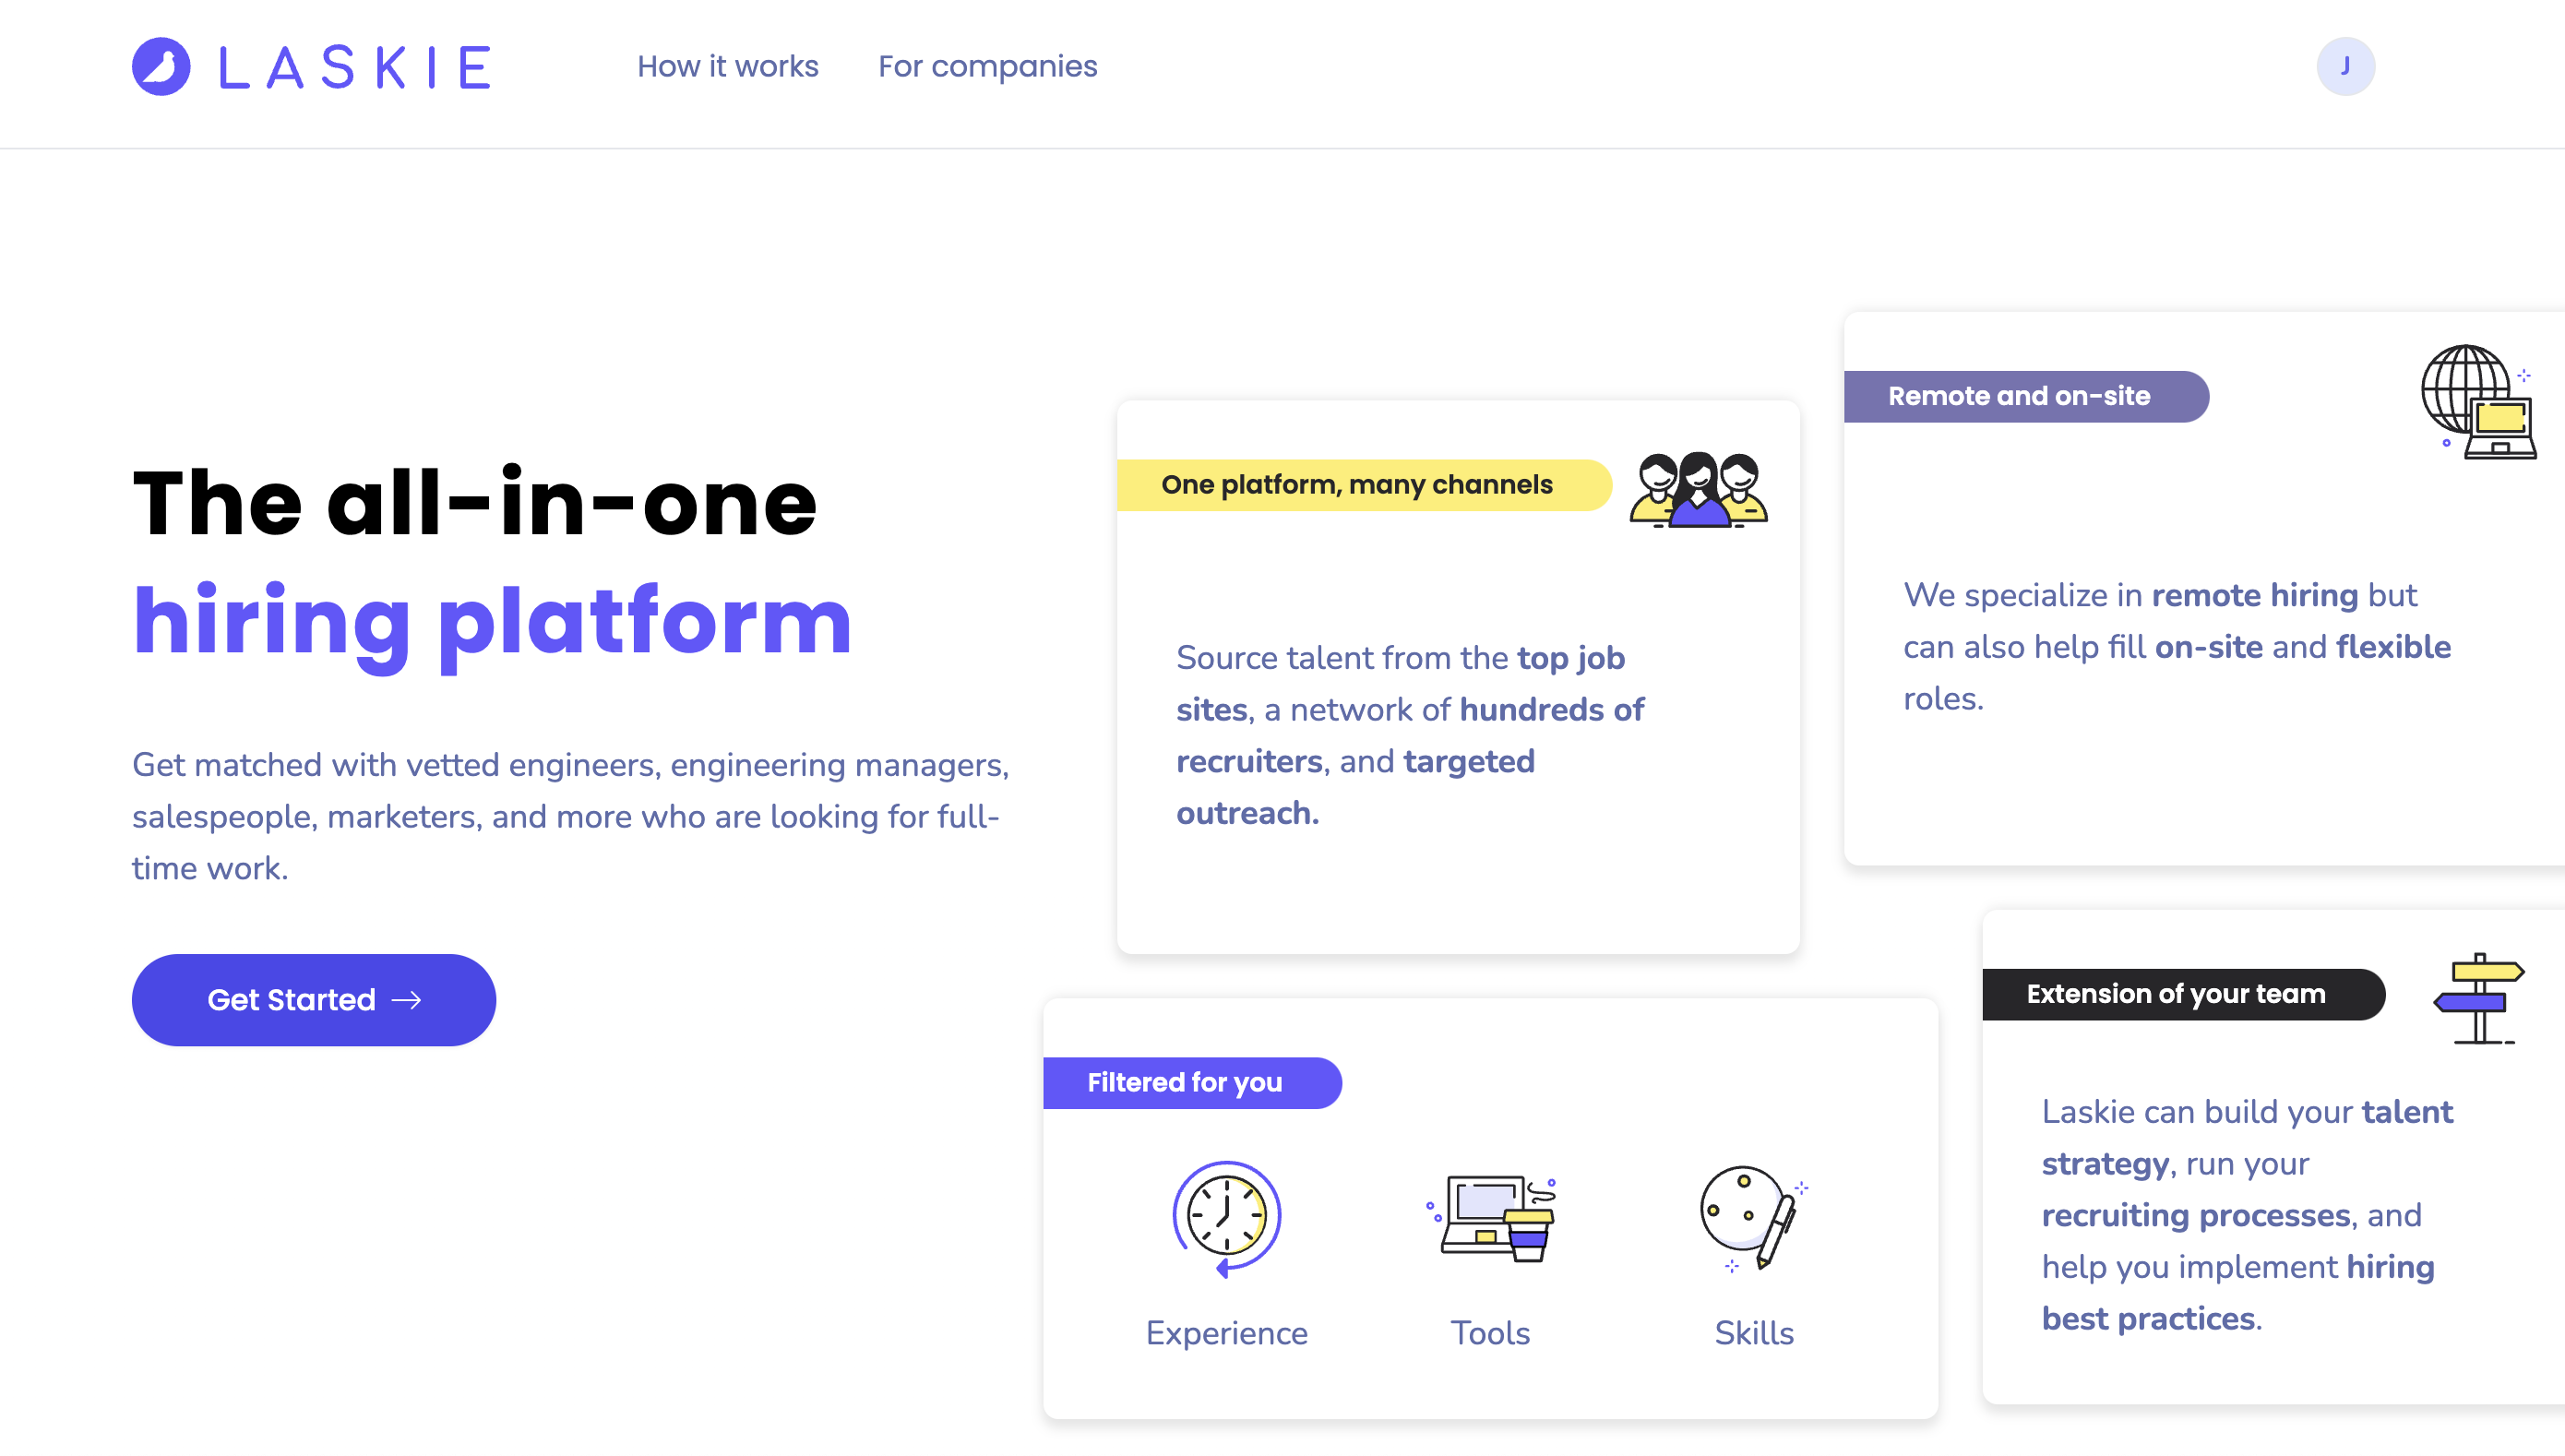
Task: Click the Source talent from the top job sites text
Action: [x=1410, y=735]
